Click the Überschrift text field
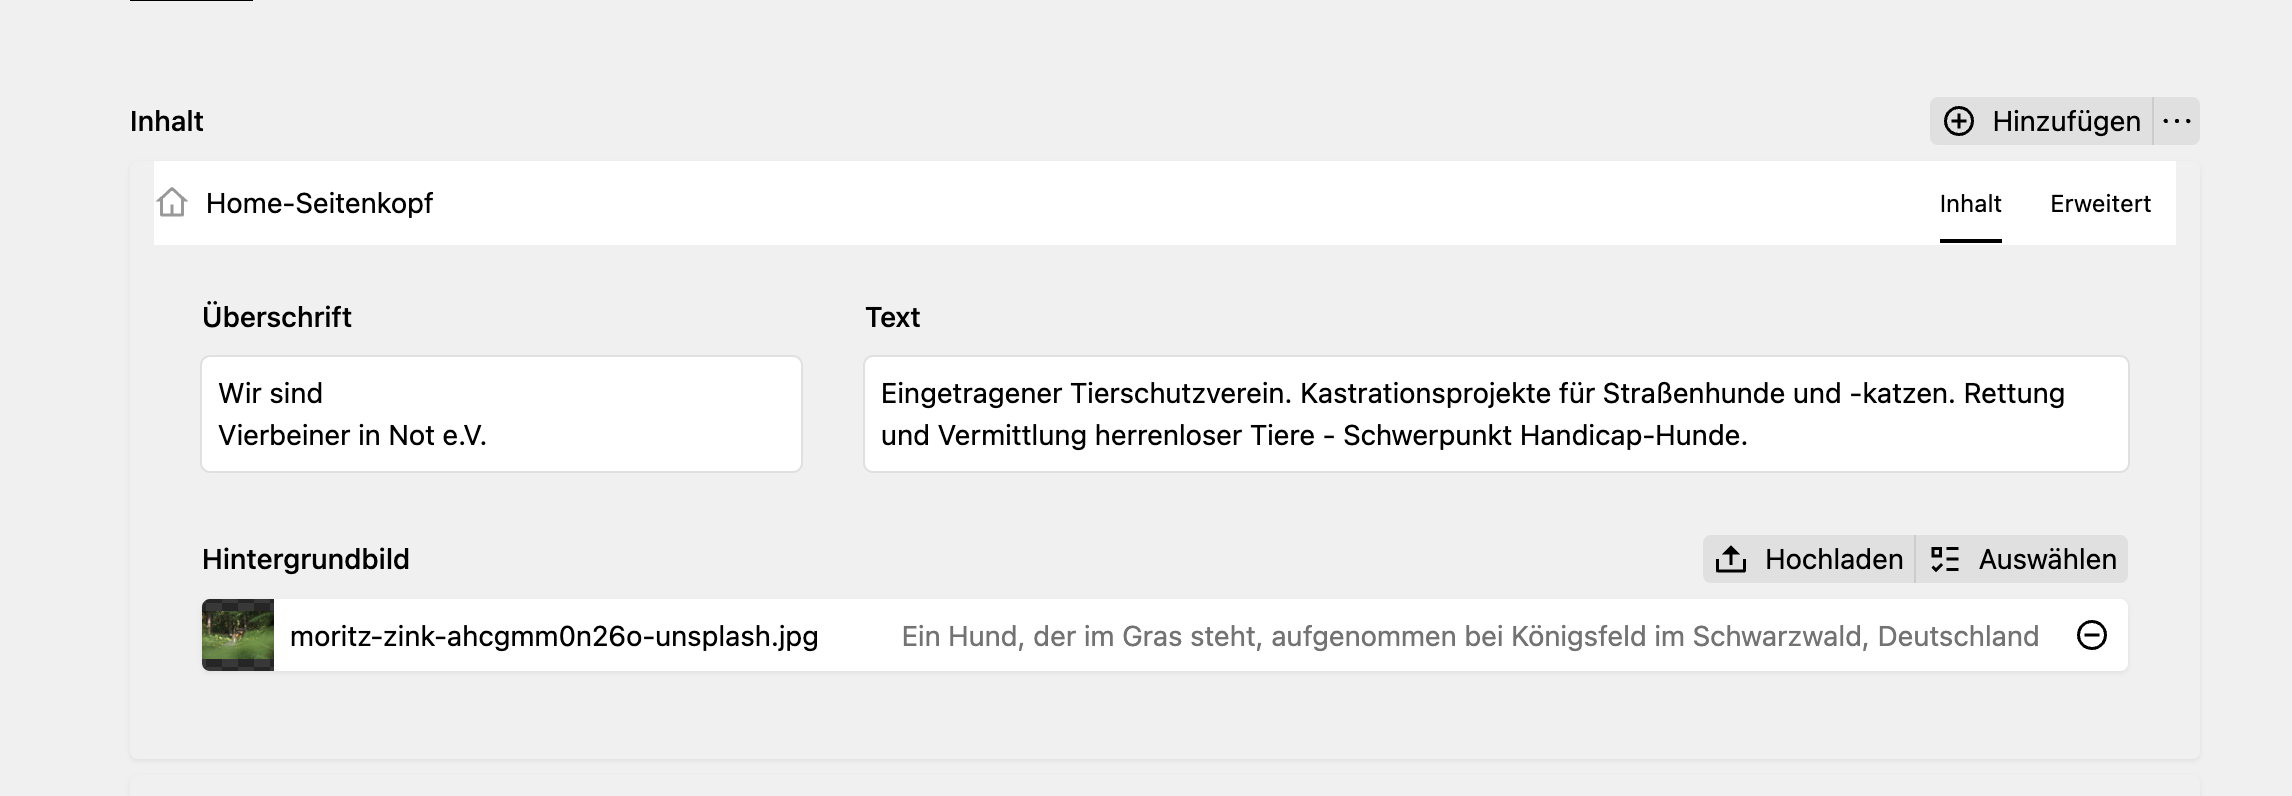This screenshot has width=2292, height=796. (500, 413)
